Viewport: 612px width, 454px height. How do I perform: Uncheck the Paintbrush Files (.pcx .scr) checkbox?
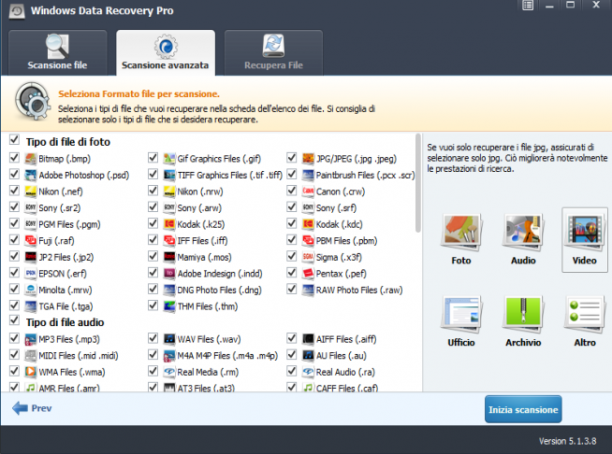pyautogui.click(x=292, y=174)
